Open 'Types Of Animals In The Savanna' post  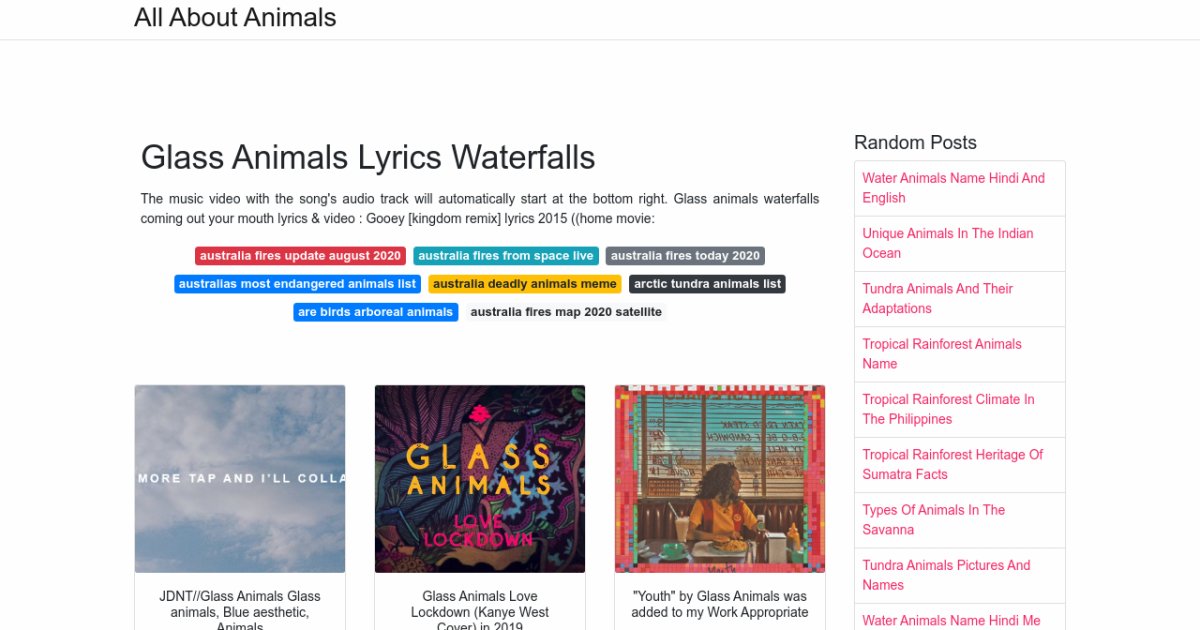pyautogui.click(x=933, y=520)
